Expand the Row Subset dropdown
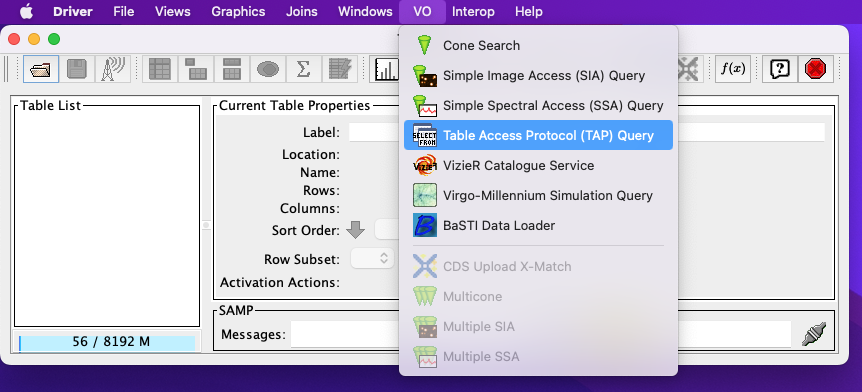Image resolution: width=862 pixels, height=392 pixels. pos(372,258)
